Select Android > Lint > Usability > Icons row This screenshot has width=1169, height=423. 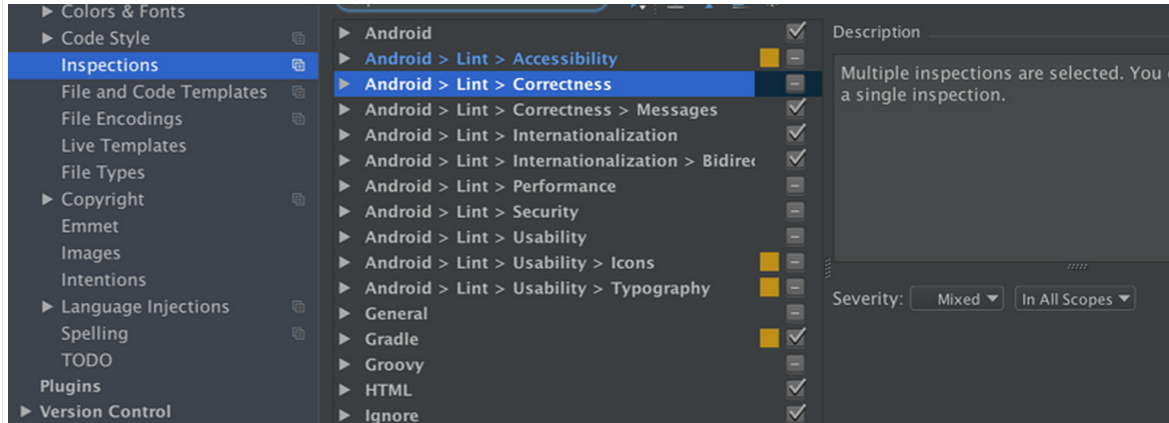point(578,263)
